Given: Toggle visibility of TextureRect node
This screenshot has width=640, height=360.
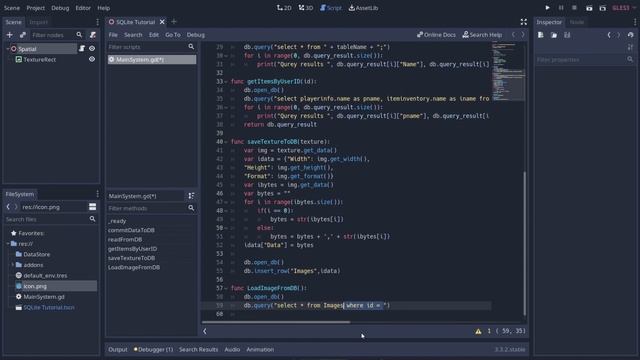Looking at the screenshot, I should click(x=92, y=59).
